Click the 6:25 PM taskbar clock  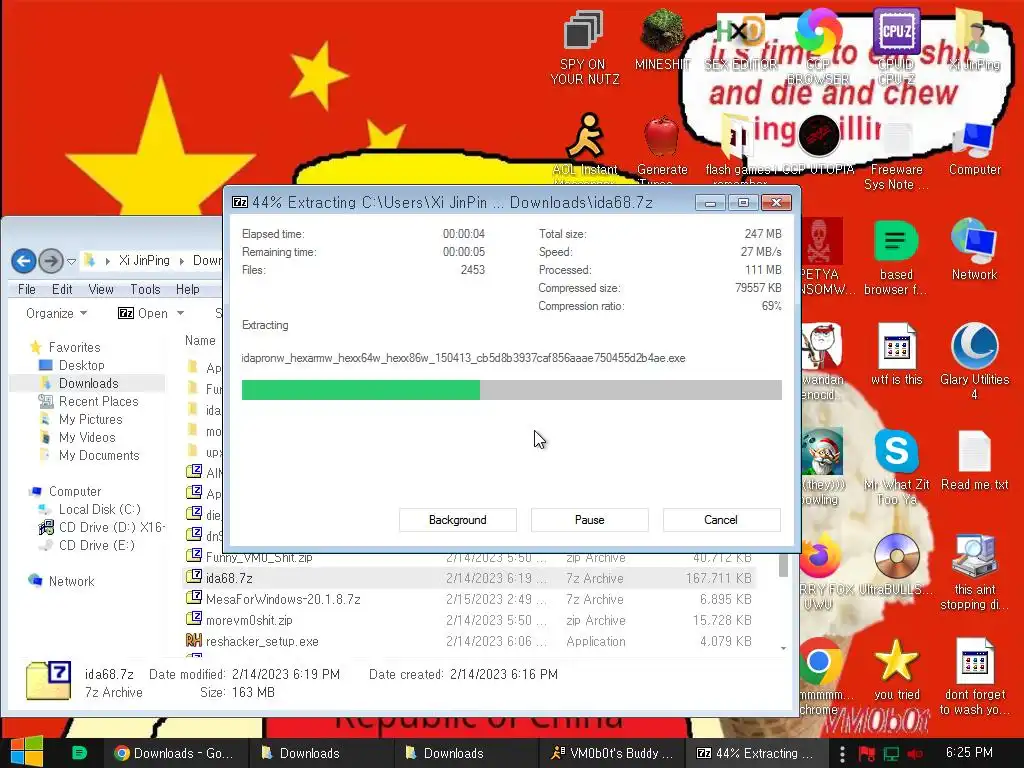click(968, 752)
